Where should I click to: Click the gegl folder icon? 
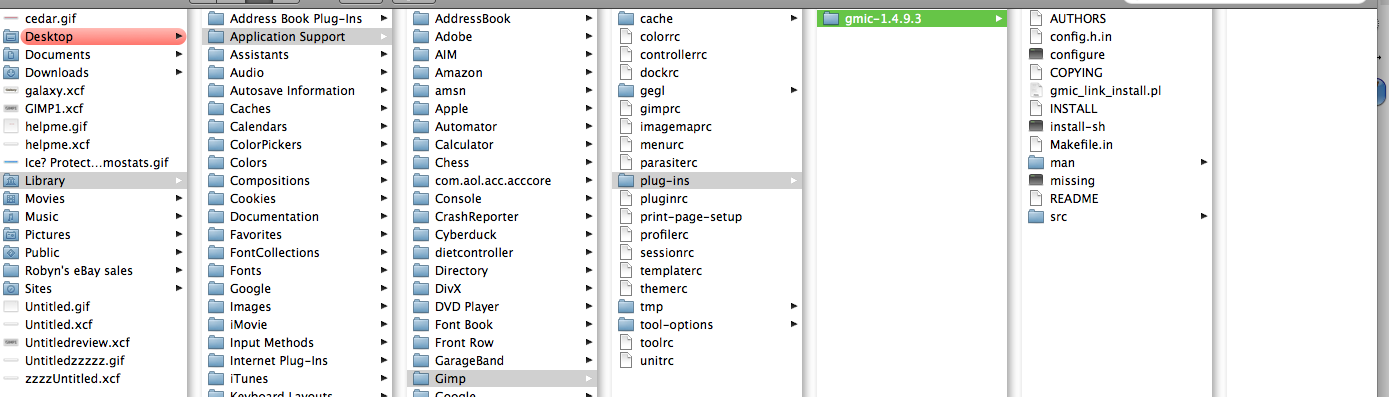[626, 91]
